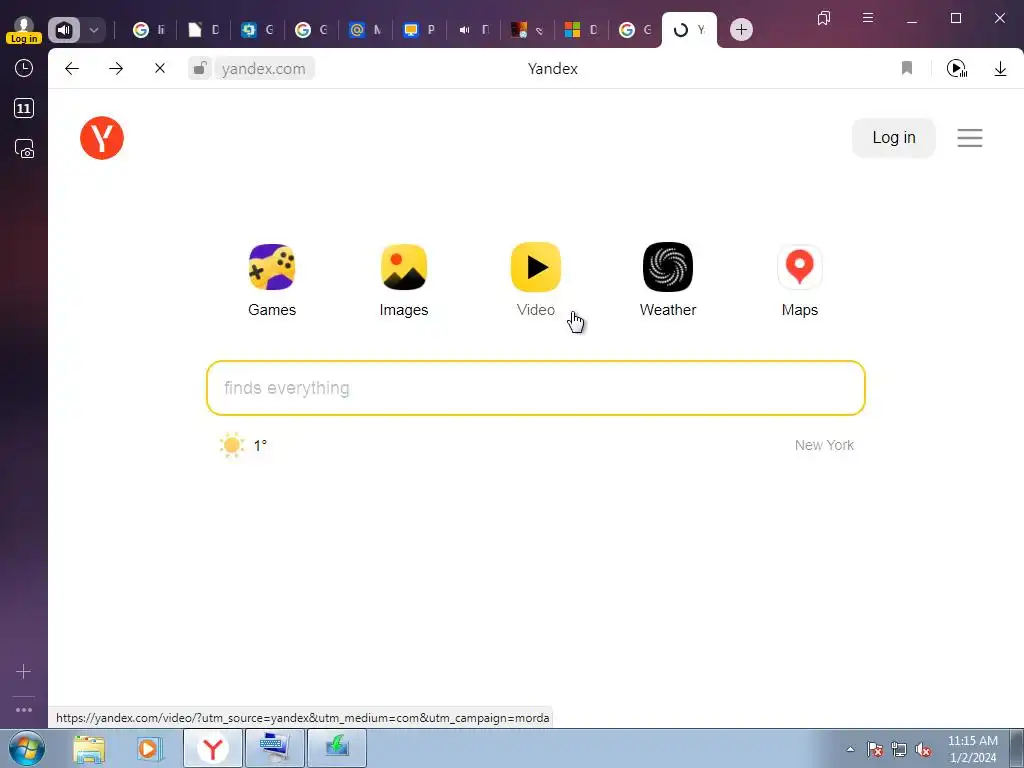Switch to the tab with monitor icon
Viewport: 1024px width, 768px height.
(419, 30)
